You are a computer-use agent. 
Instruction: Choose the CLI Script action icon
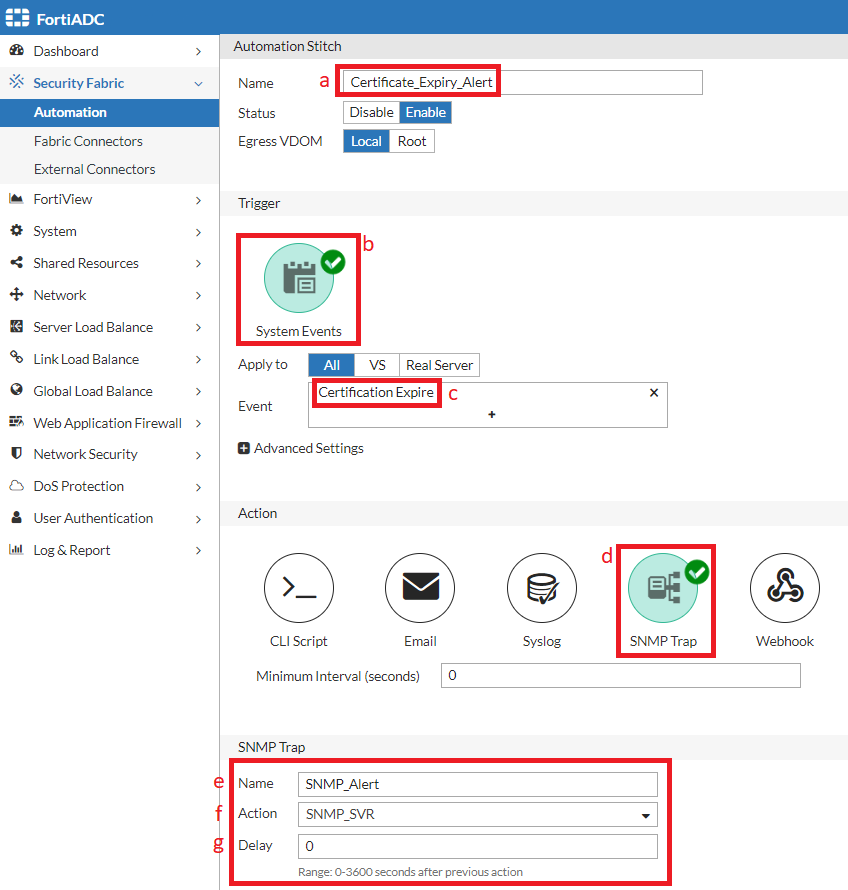coord(299,588)
